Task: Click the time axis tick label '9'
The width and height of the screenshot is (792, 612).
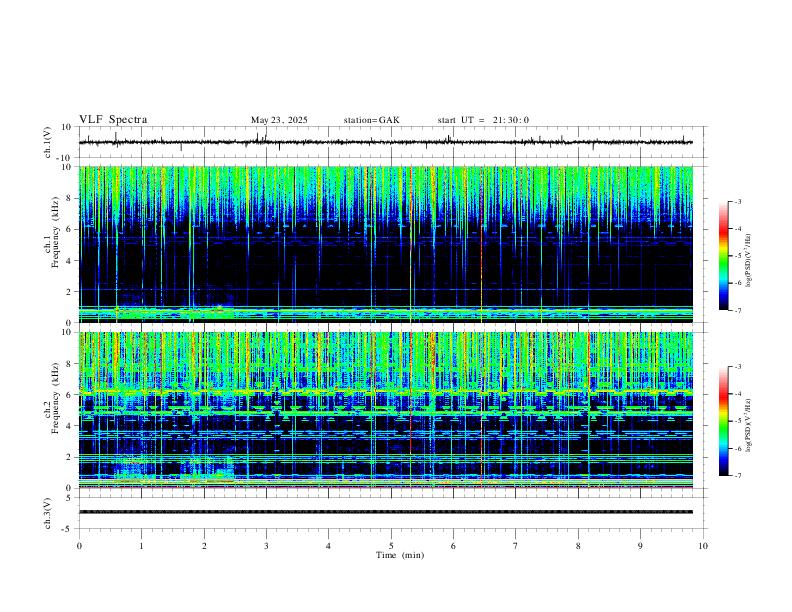Action: tap(640, 546)
